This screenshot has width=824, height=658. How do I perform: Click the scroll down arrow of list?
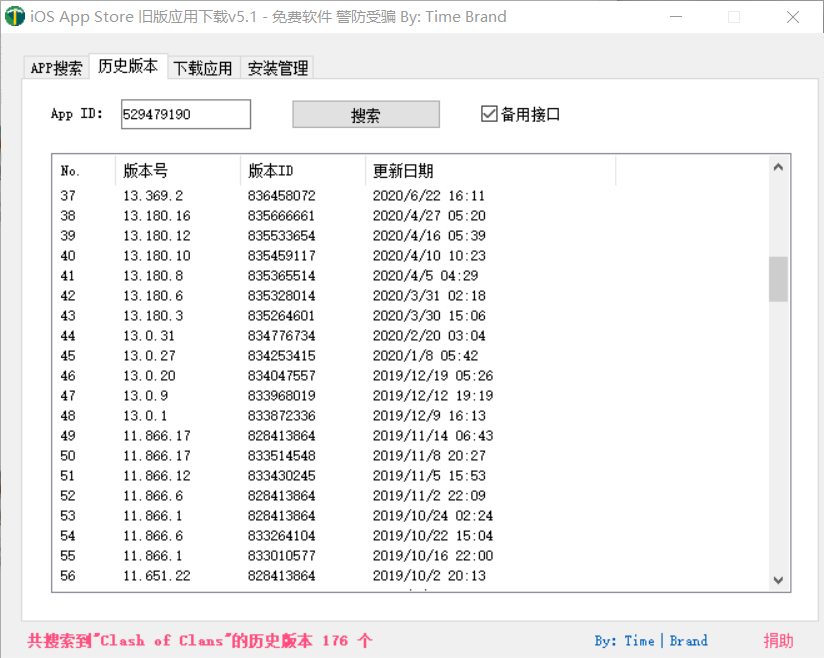tap(778, 580)
